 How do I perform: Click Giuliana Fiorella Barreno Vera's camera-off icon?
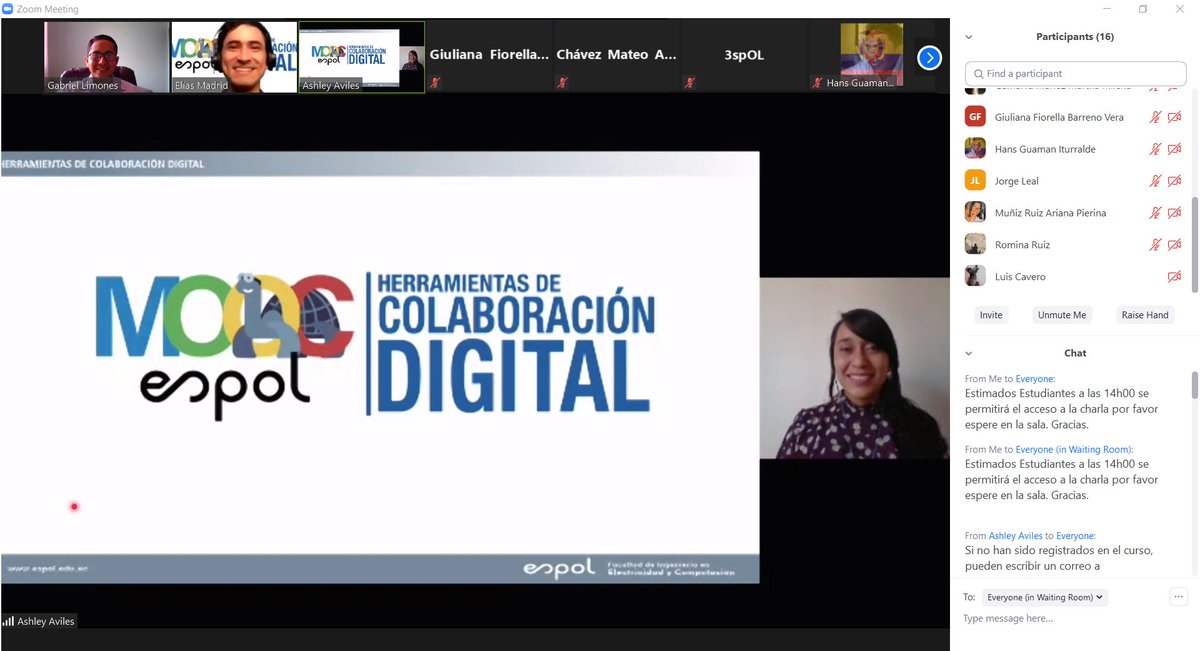coord(1175,117)
